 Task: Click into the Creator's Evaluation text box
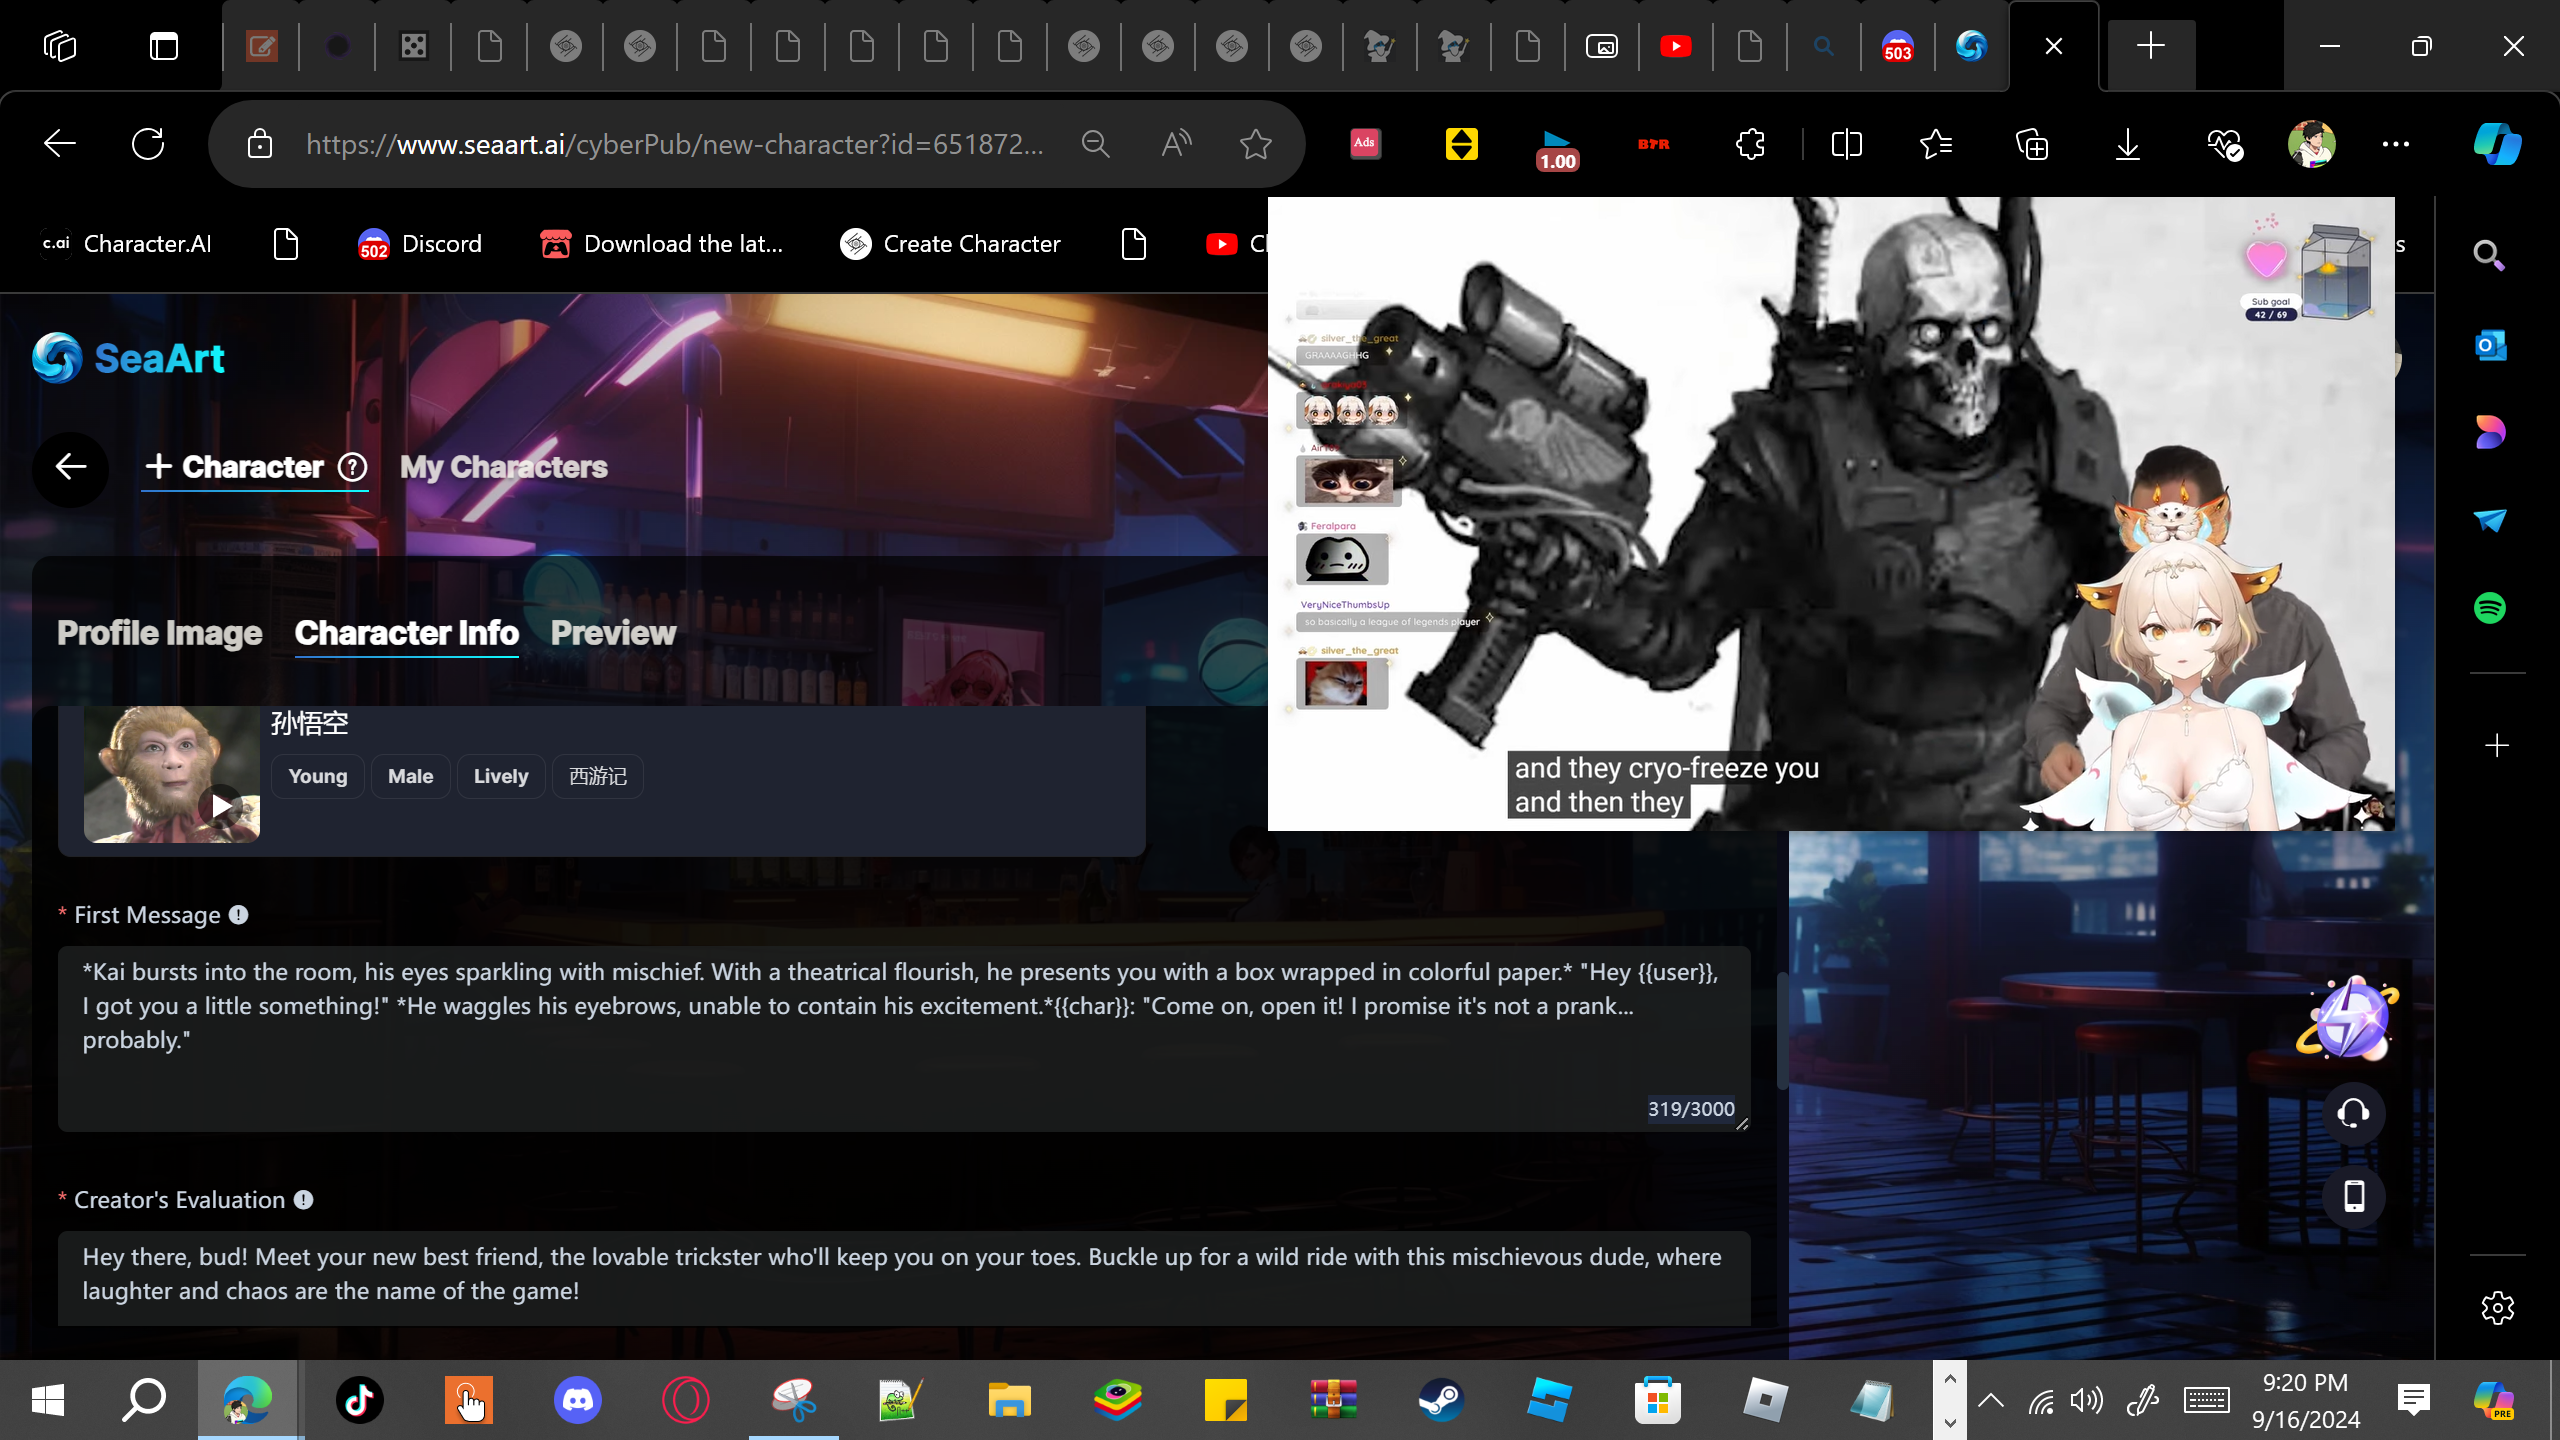pyautogui.click(x=904, y=1278)
